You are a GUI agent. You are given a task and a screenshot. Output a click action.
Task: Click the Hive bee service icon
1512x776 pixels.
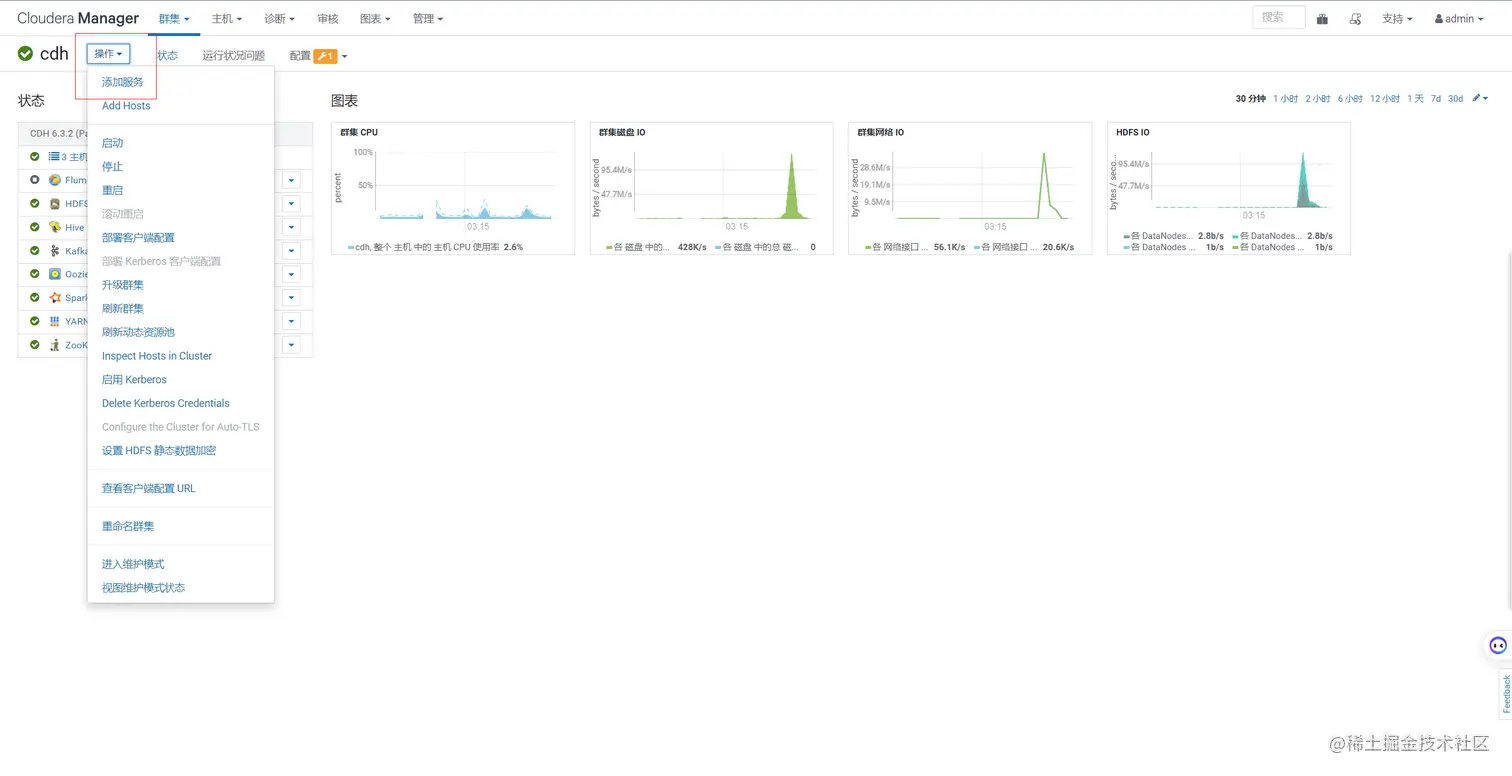tap(55, 227)
